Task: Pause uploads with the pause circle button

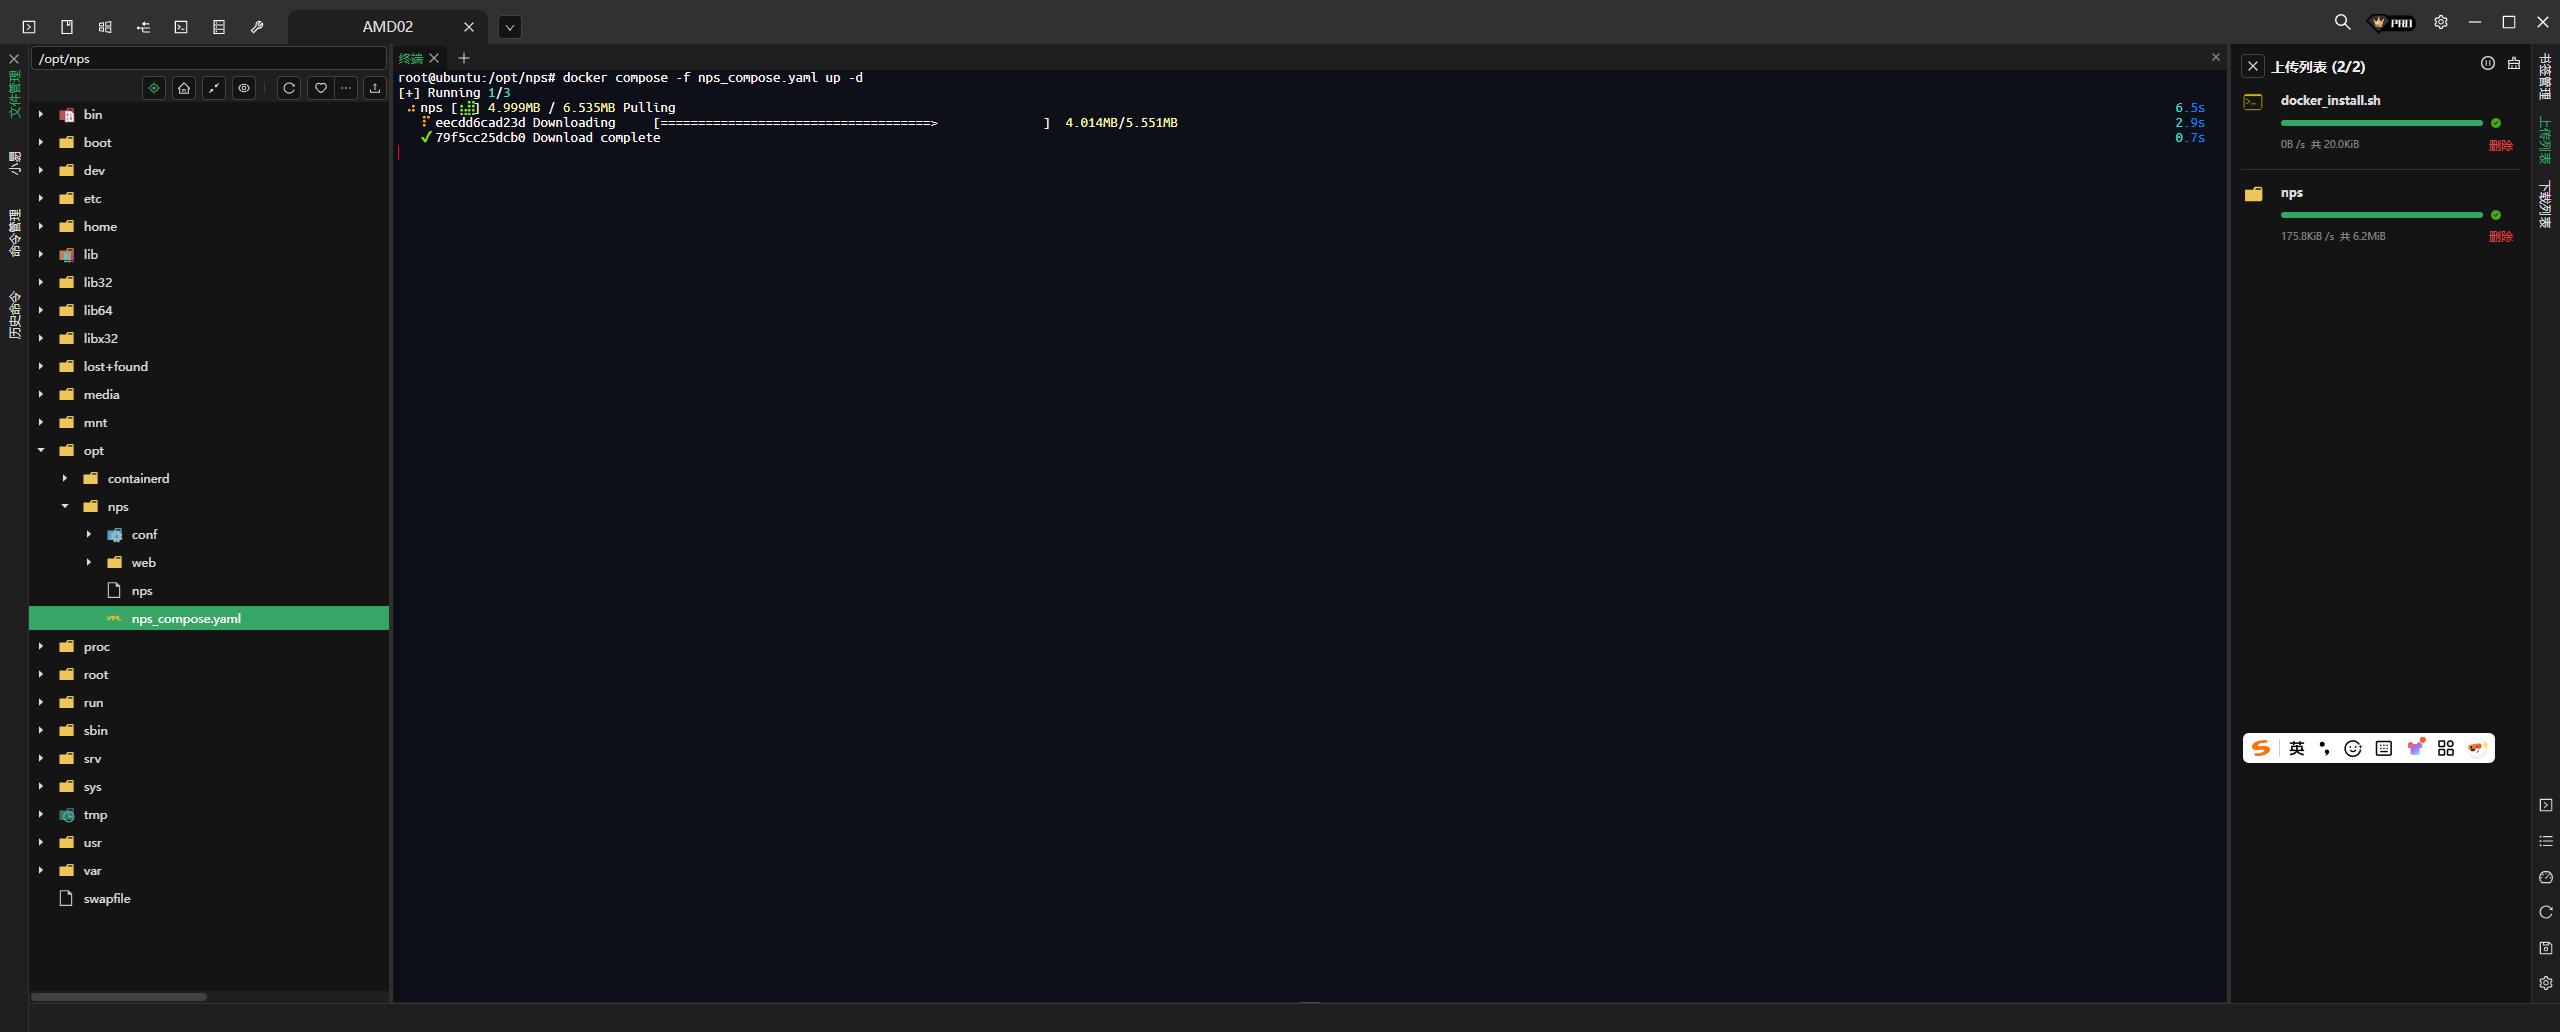Action: tap(2488, 64)
